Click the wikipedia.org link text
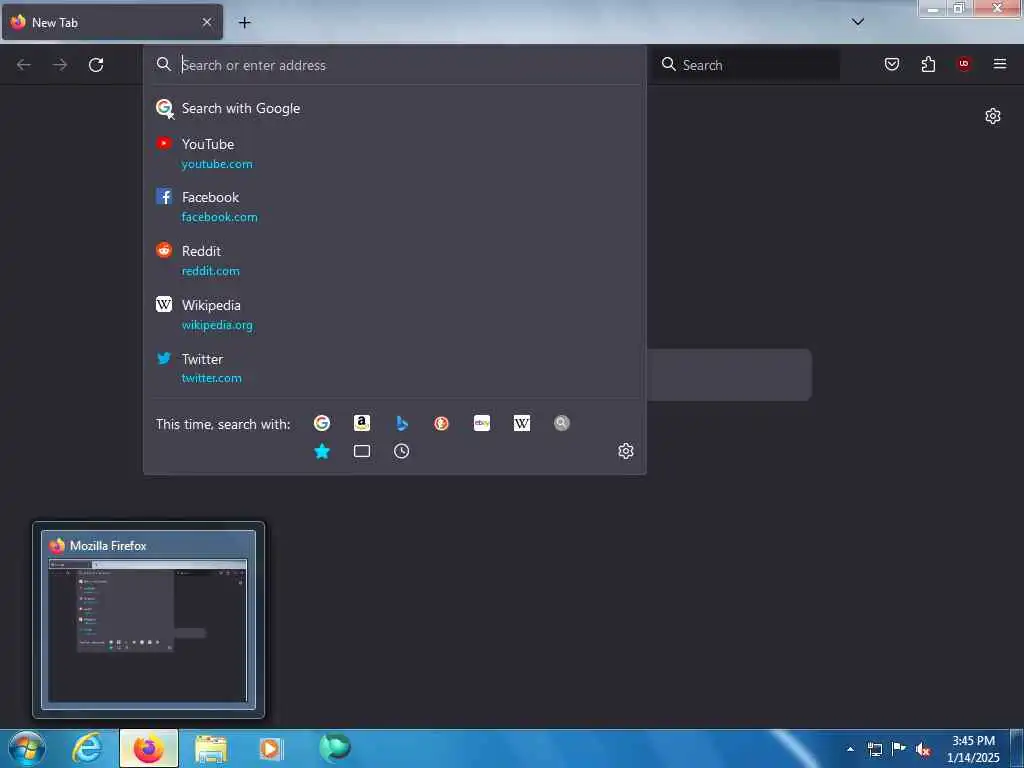1024x768 pixels. tap(217, 325)
